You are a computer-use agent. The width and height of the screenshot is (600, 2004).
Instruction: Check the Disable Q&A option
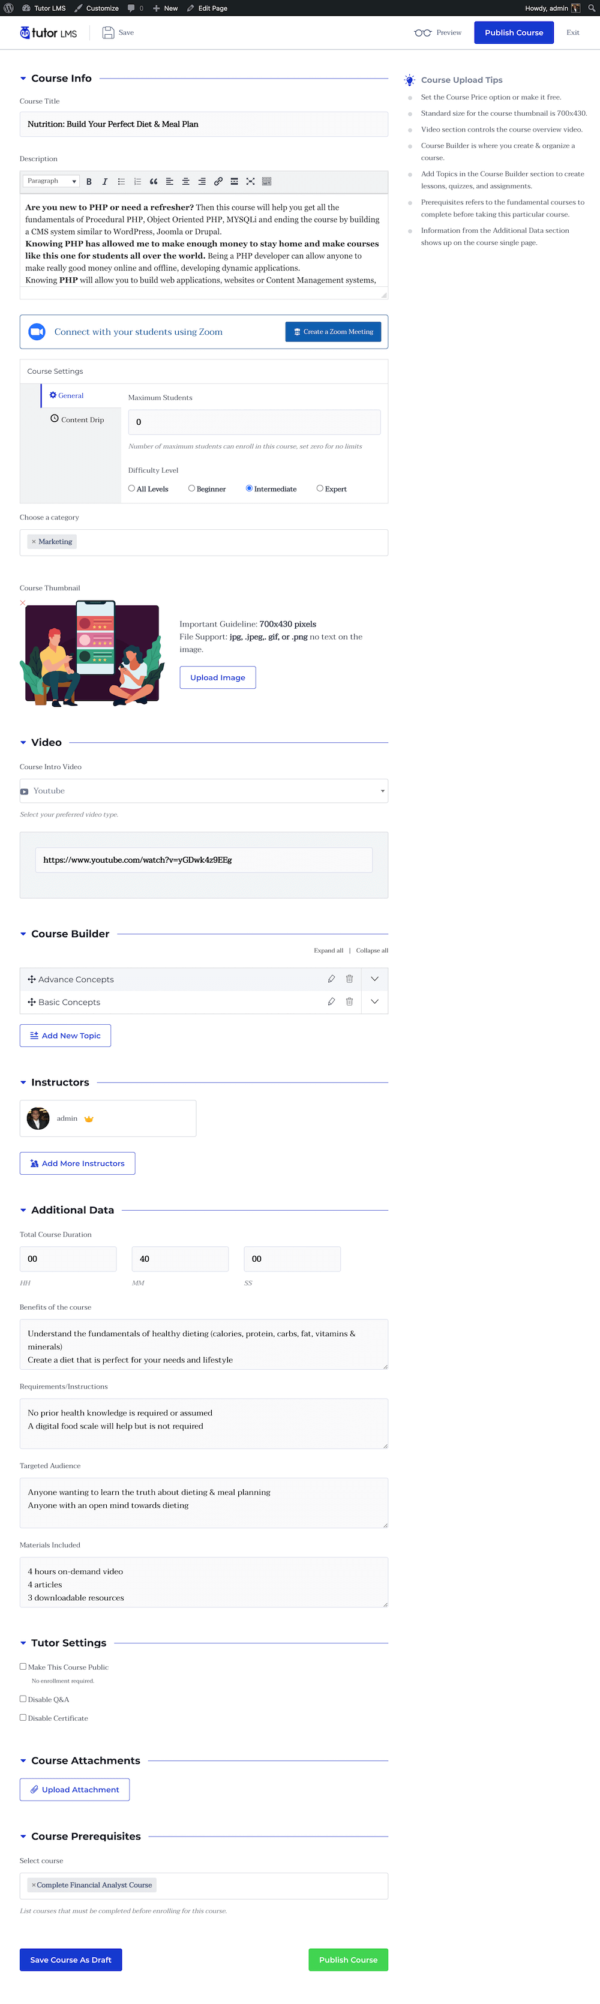(23, 1699)
